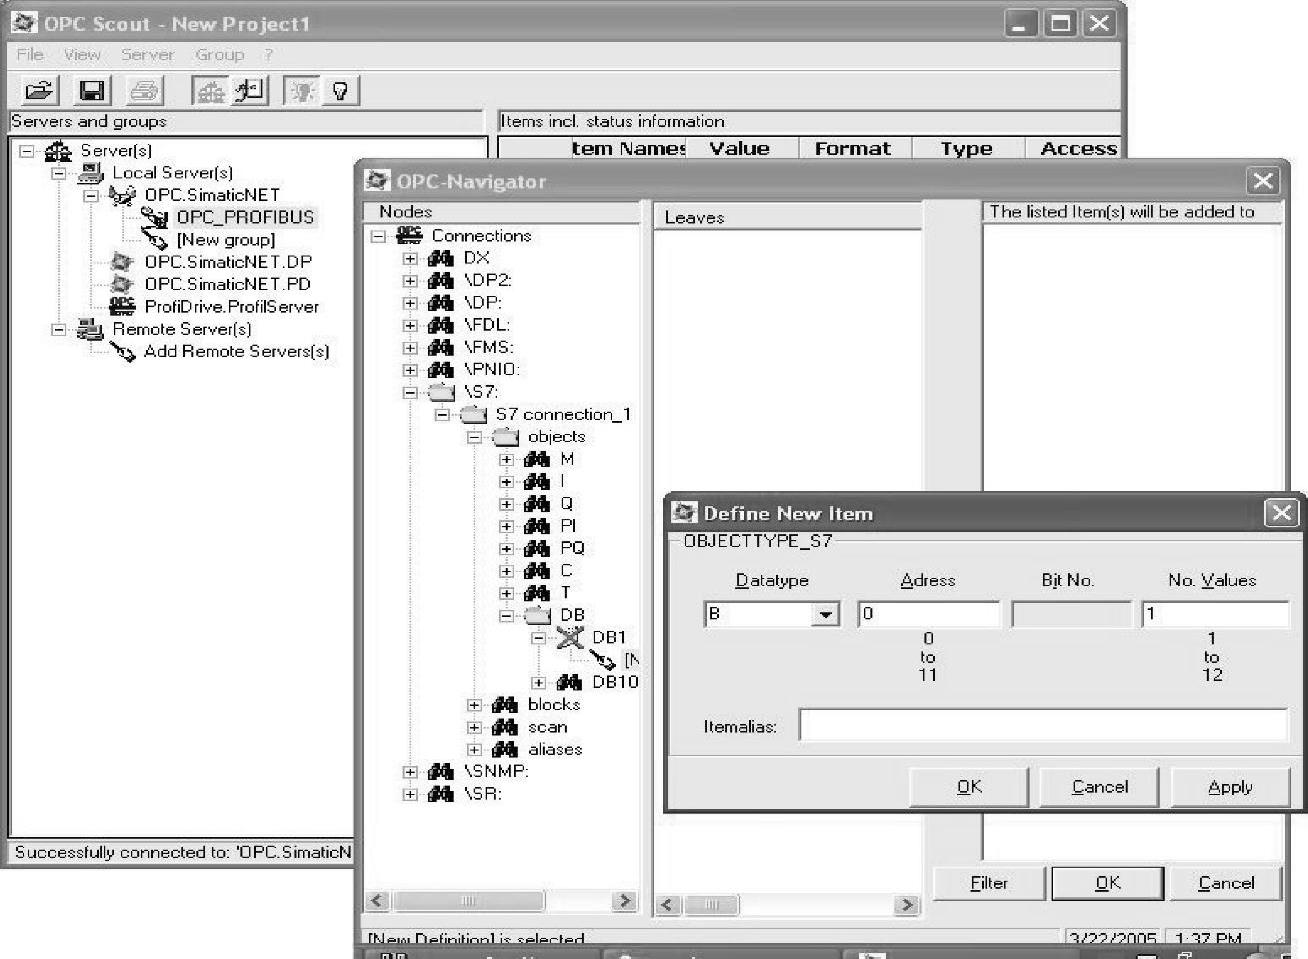Image resolution: width=1308 pixels, height=959 pixels.
Task: Expand the blocks node
Action: [x=474, y=705]
